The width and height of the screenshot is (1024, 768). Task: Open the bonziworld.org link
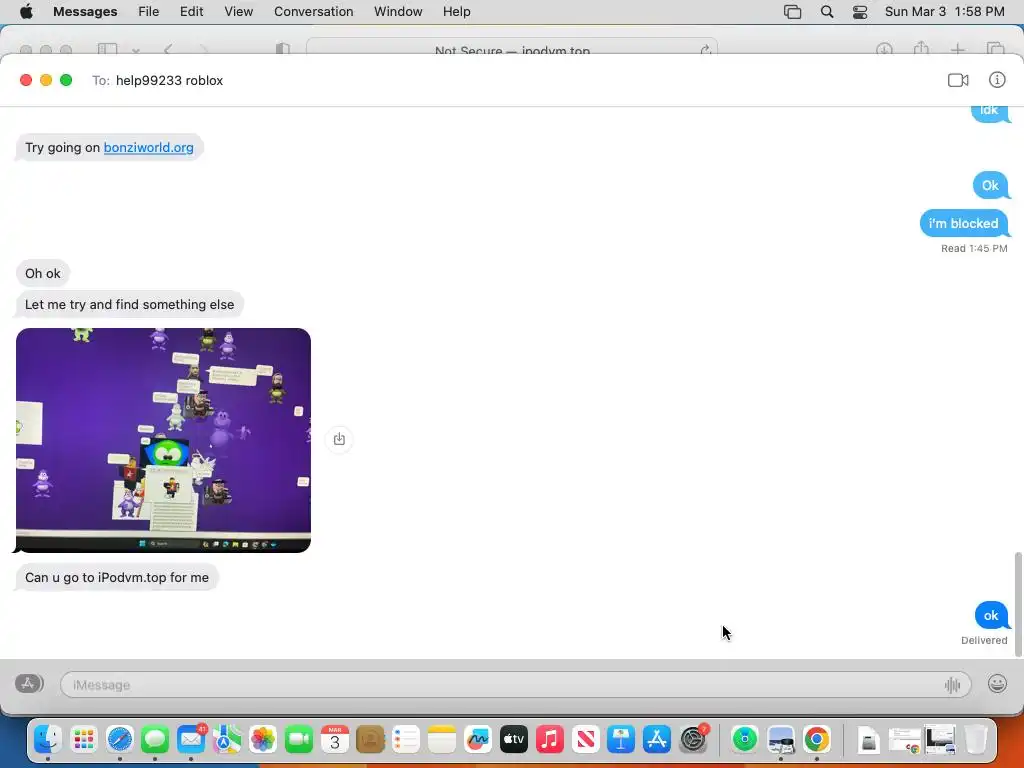[148, 148]
